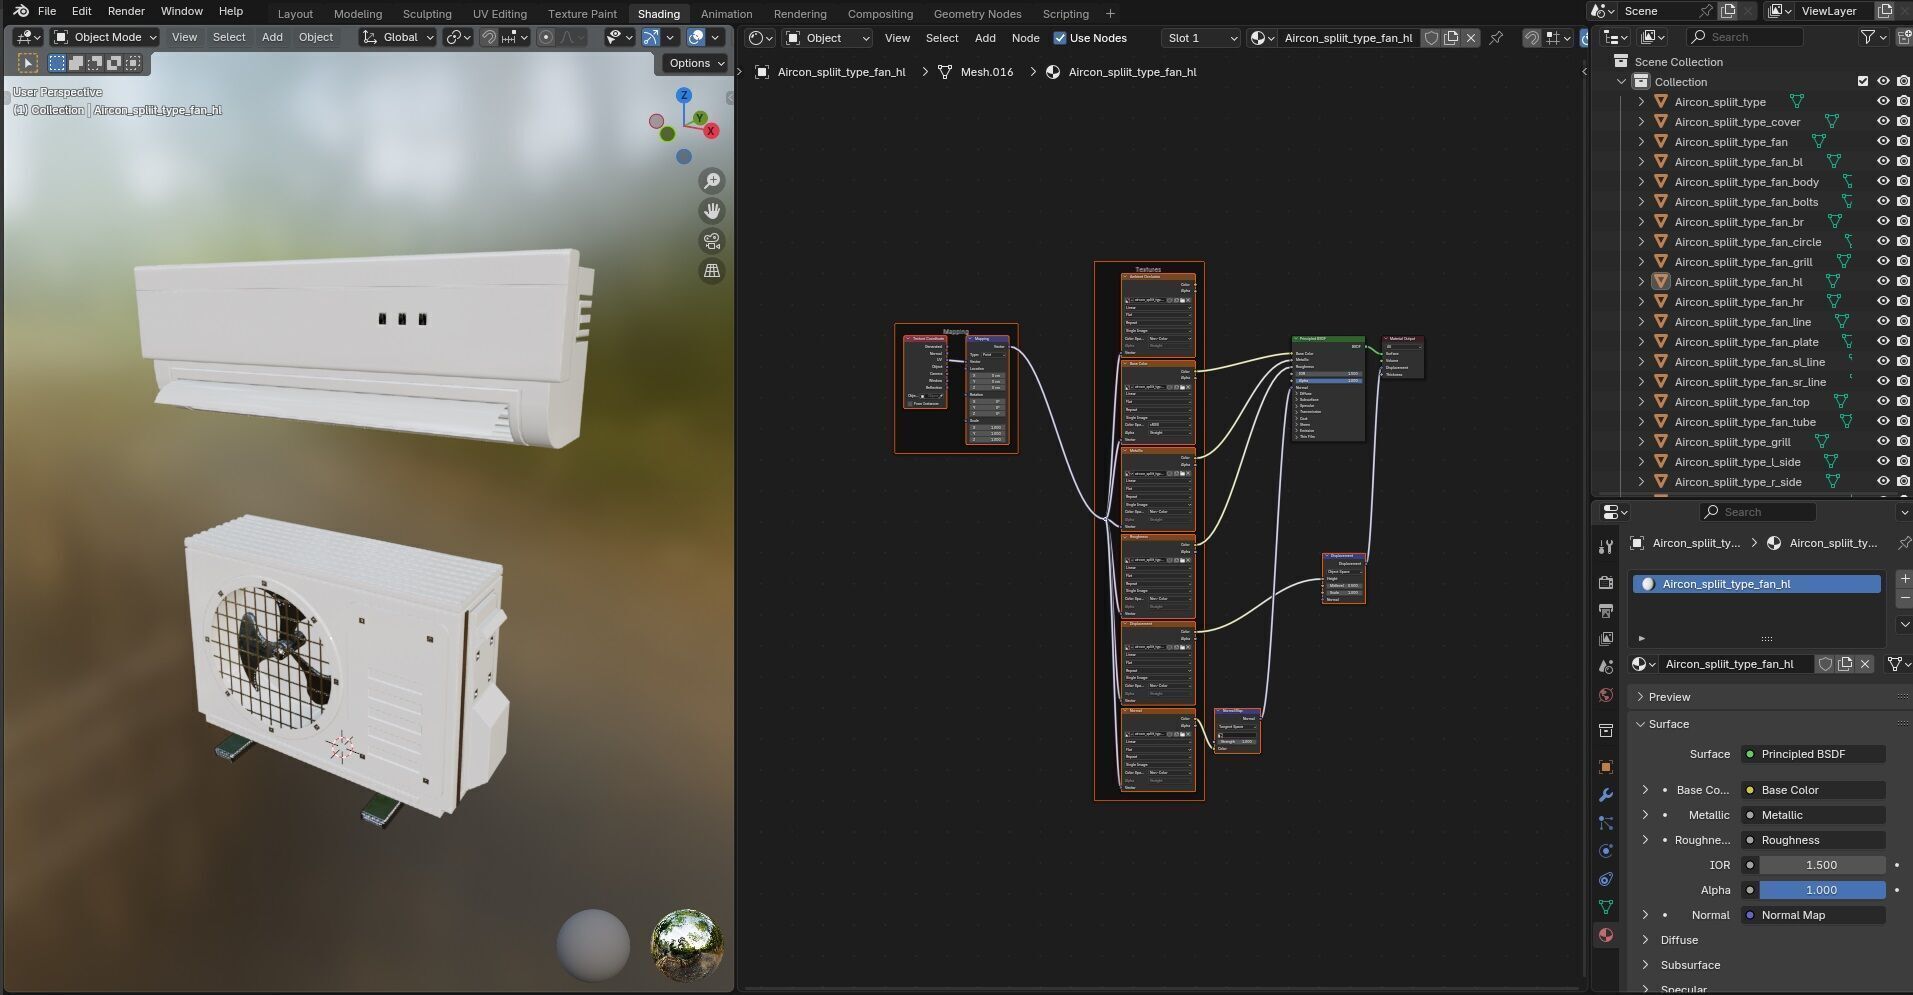This screenshot has height=995, width=1913.
Task: Click the zoom magnifier gizmo in viewport
Action: coord(712,181)
